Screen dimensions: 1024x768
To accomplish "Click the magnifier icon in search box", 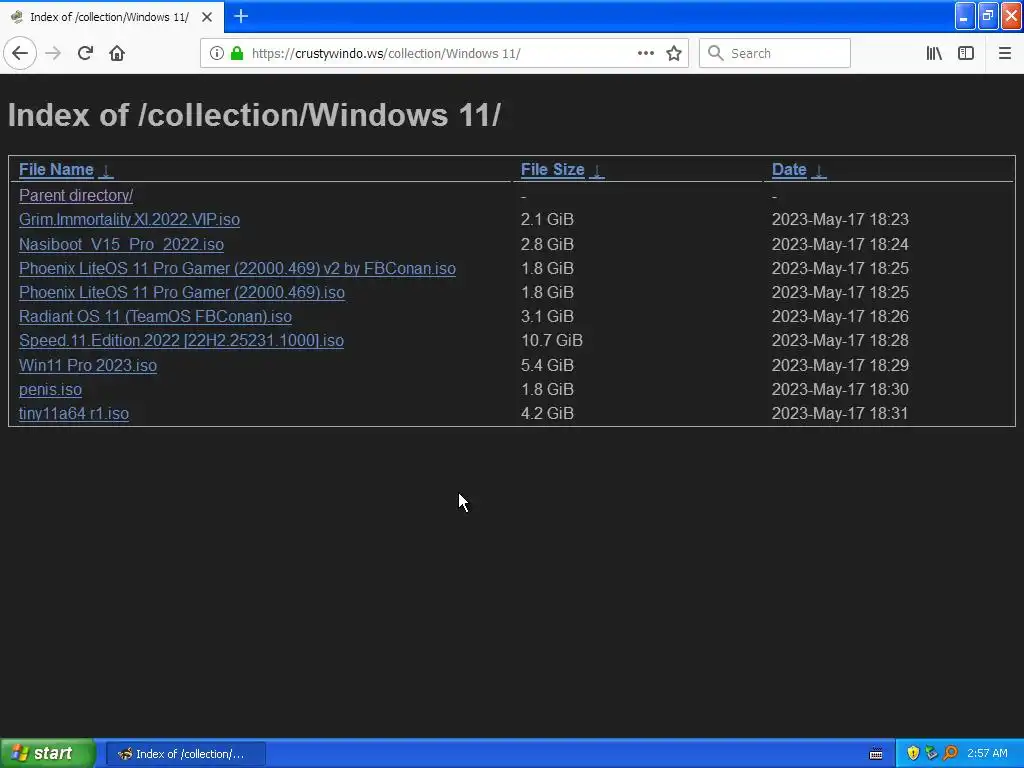I will 716,54.
